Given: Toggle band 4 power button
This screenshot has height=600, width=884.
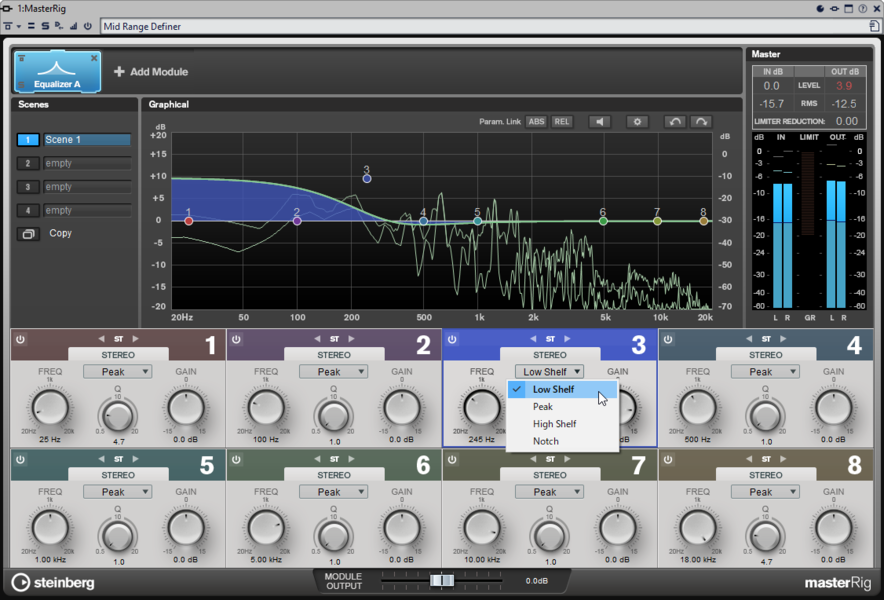Looking at the screenshot, I should click(x=668, y=339).
